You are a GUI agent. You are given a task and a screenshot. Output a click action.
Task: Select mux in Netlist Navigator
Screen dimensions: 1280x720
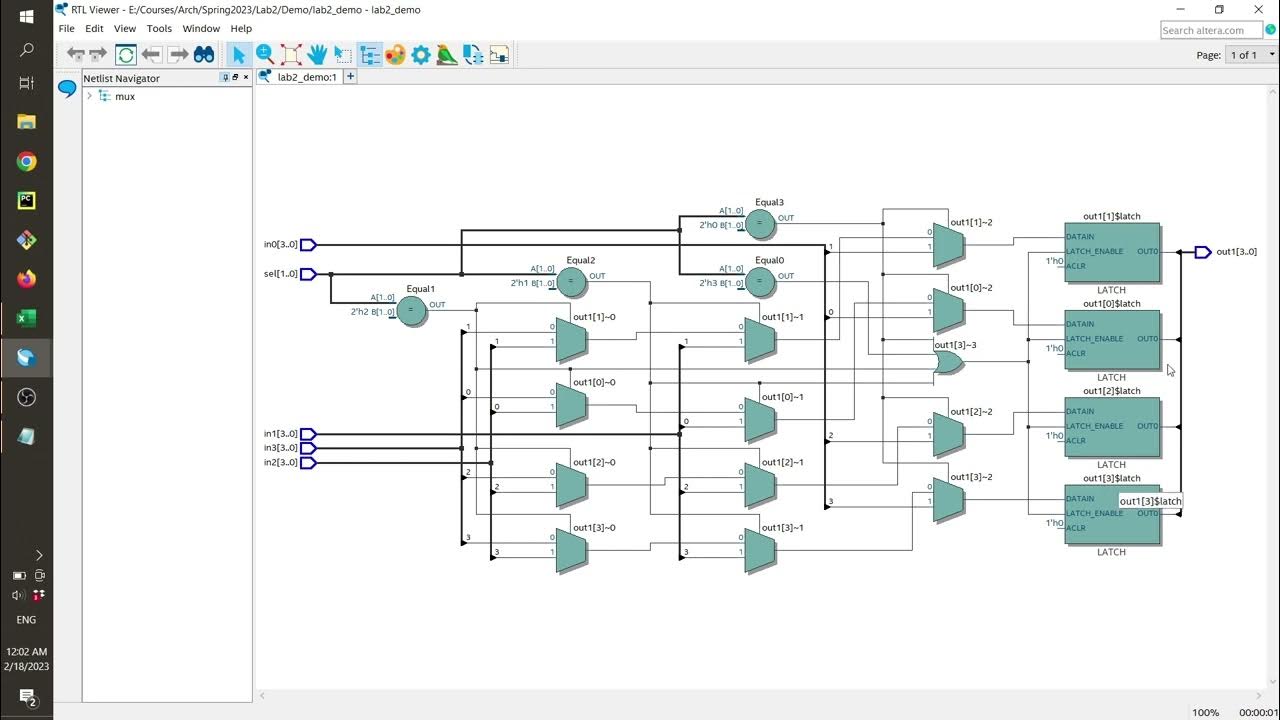pos(125,96)
